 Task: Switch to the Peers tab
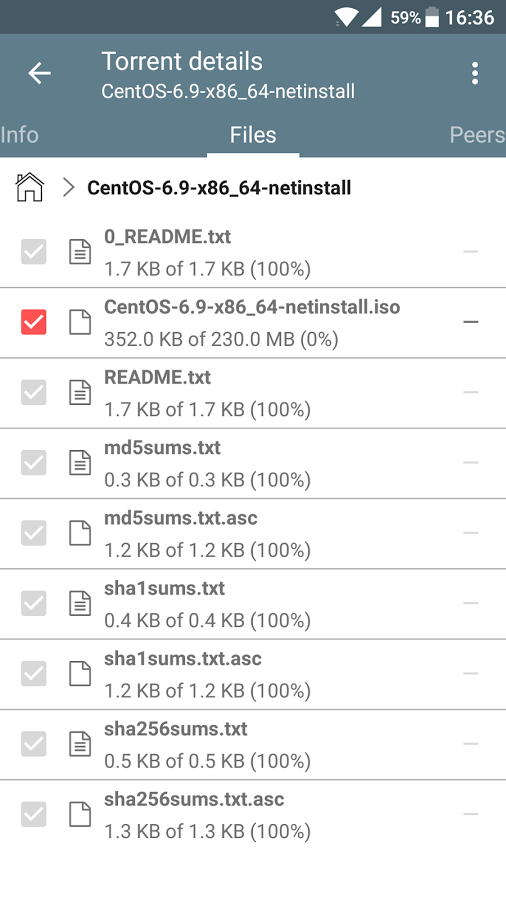pos(477,135)
